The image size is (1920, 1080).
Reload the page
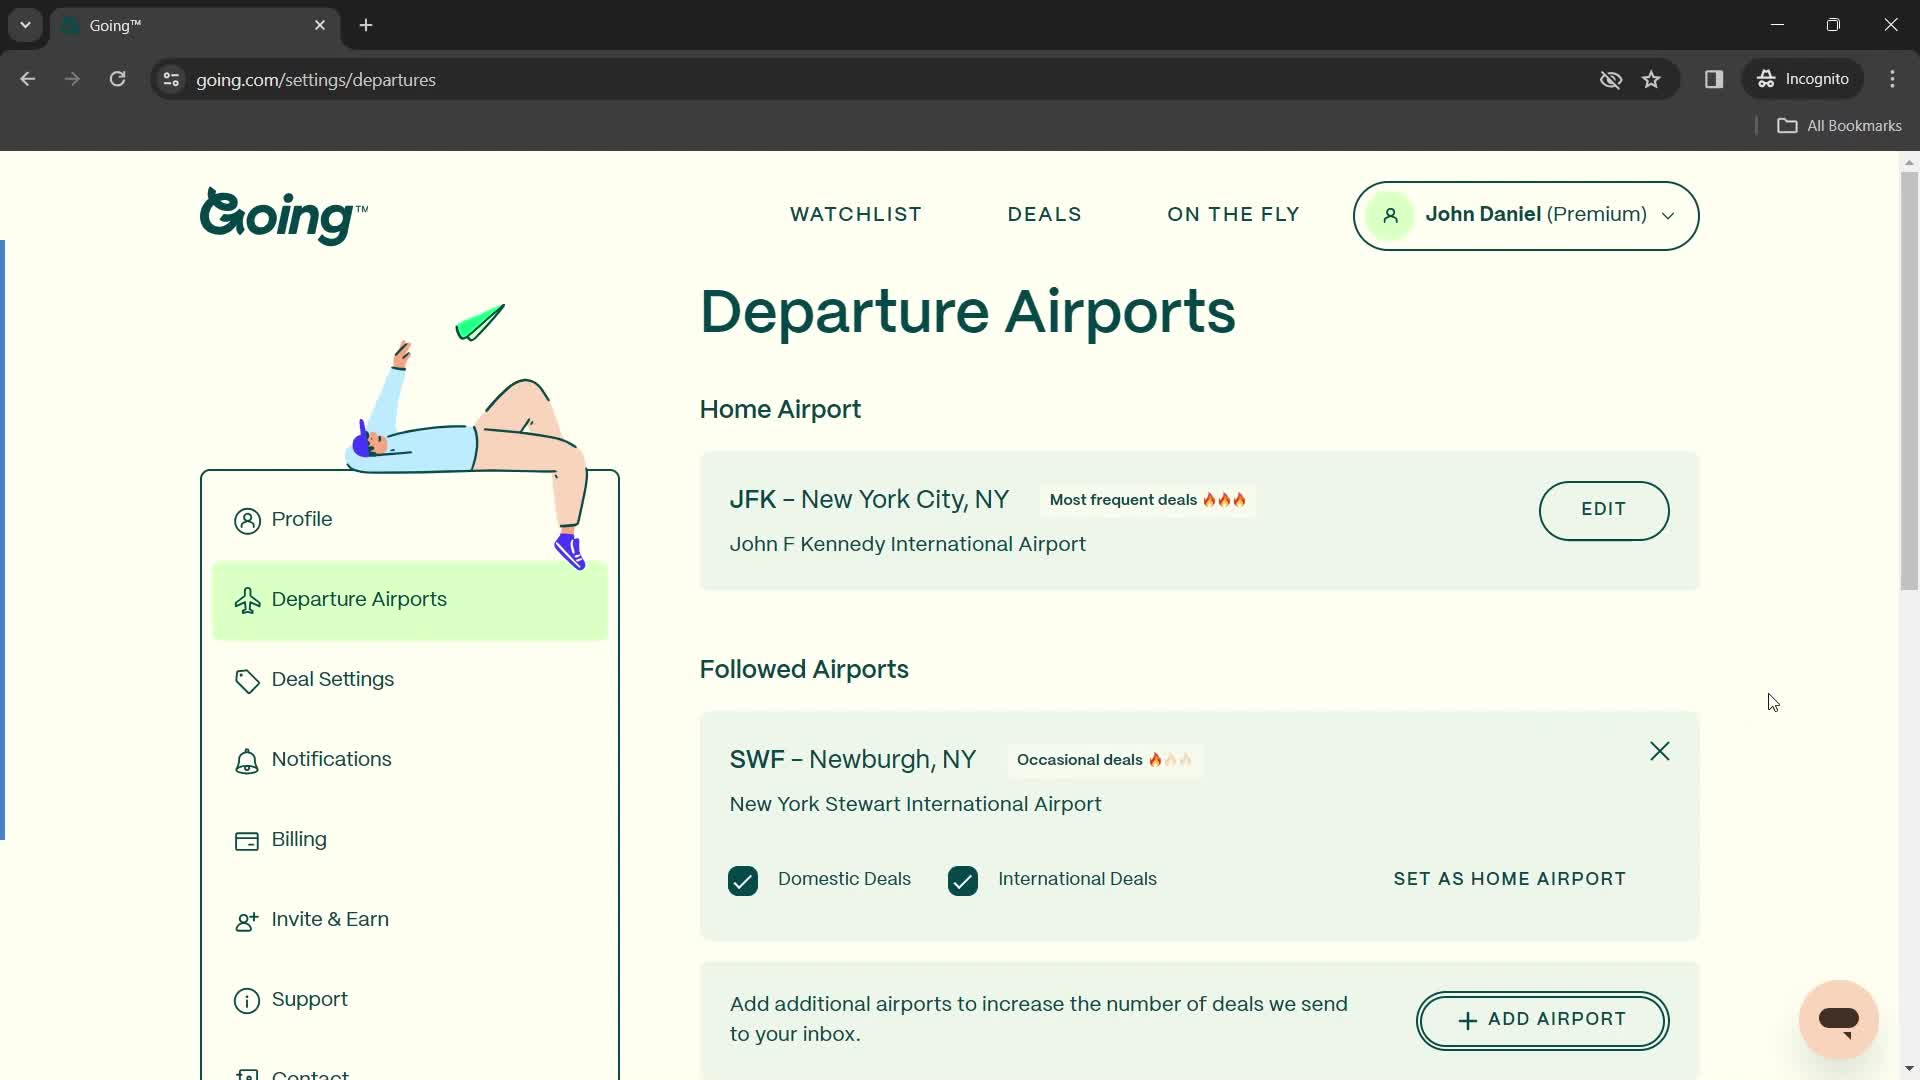click(118, 79)
